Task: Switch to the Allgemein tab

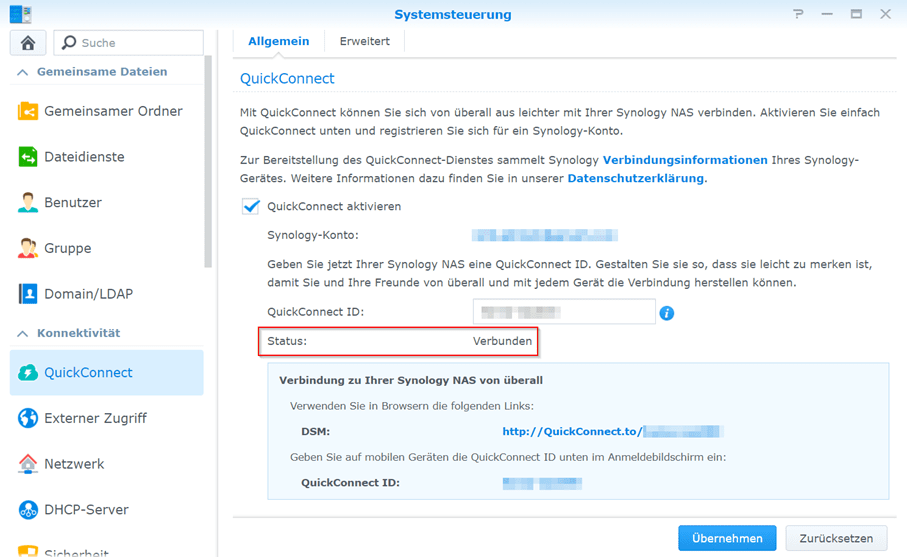Action: click(x=278, y=42)
